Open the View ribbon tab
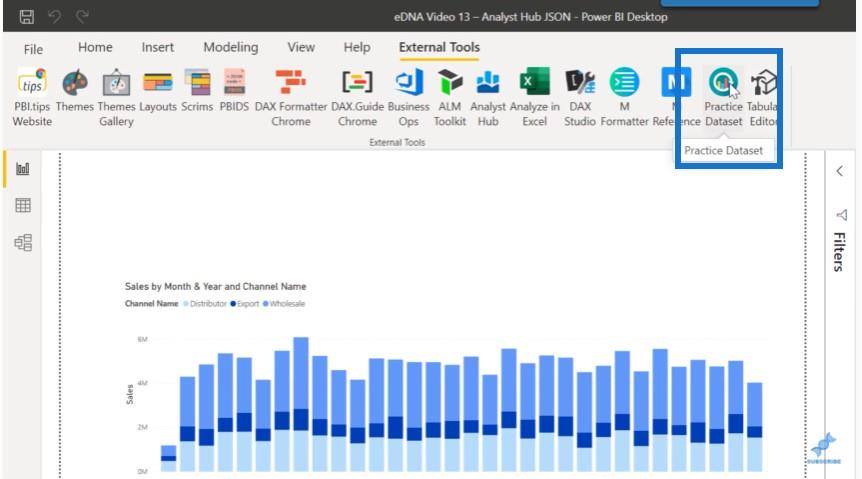 click(301, 47)
